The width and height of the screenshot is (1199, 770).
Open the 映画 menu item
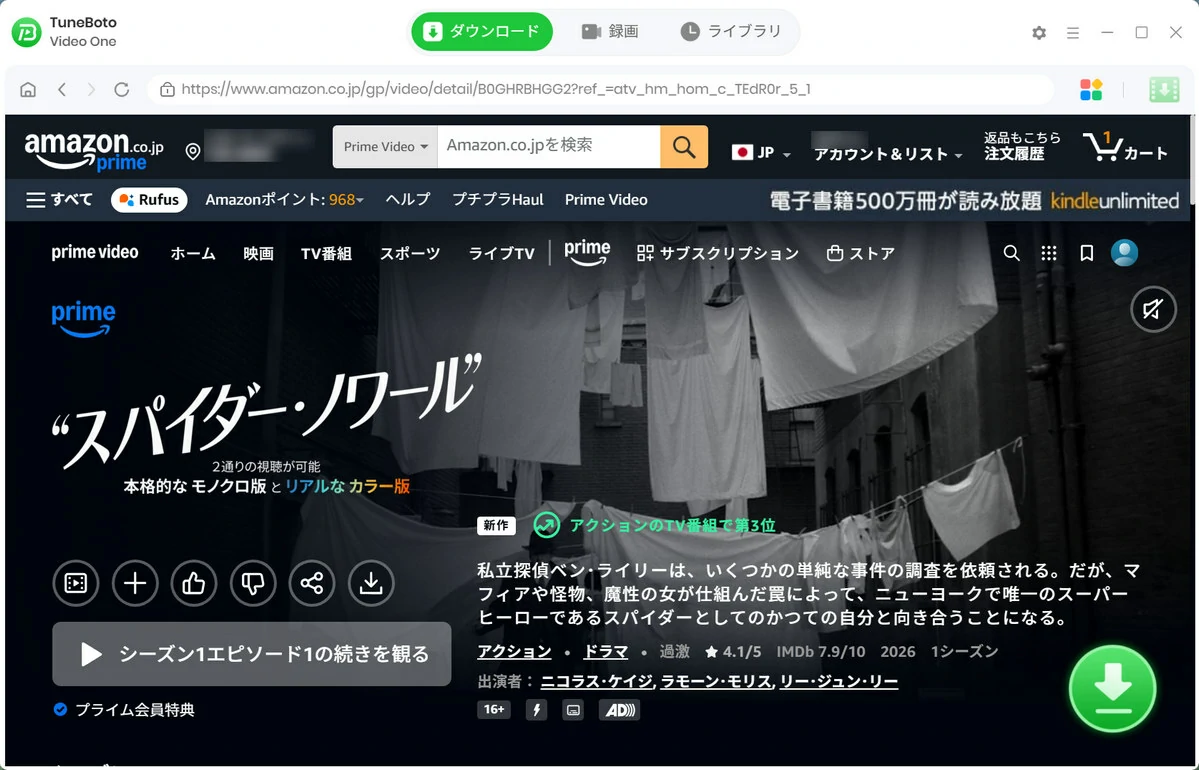click(258, 254)
